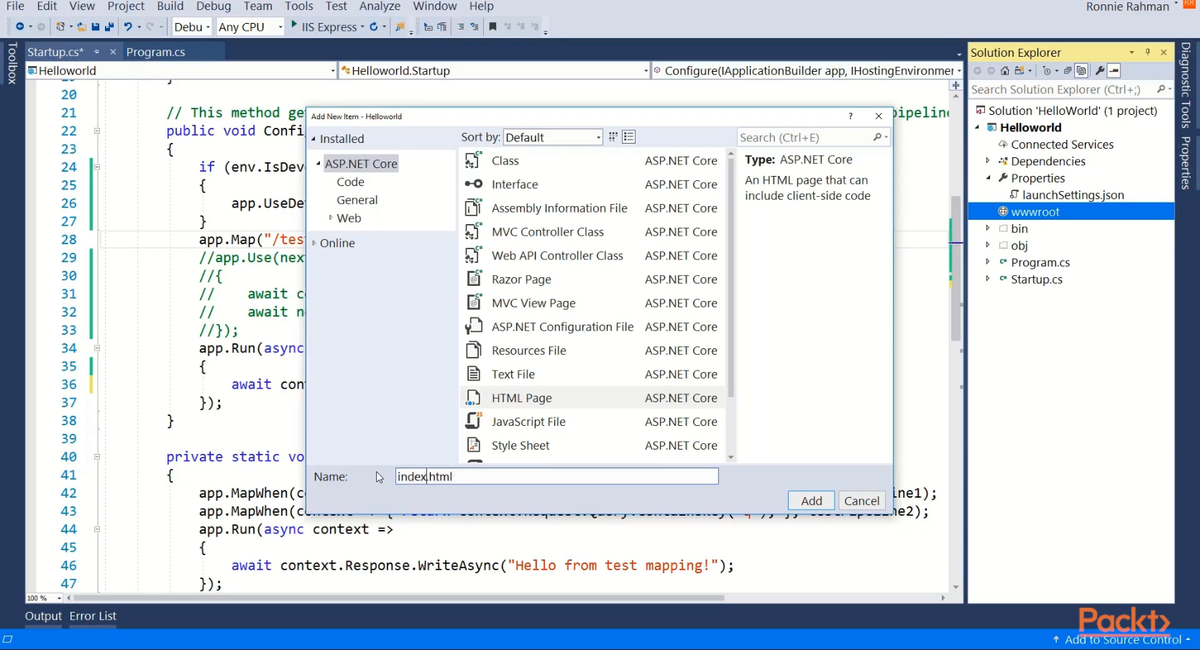Viewport: 1200px width, 650px height.
Task: Expand the Online templates node
Action: pos(314,243)
